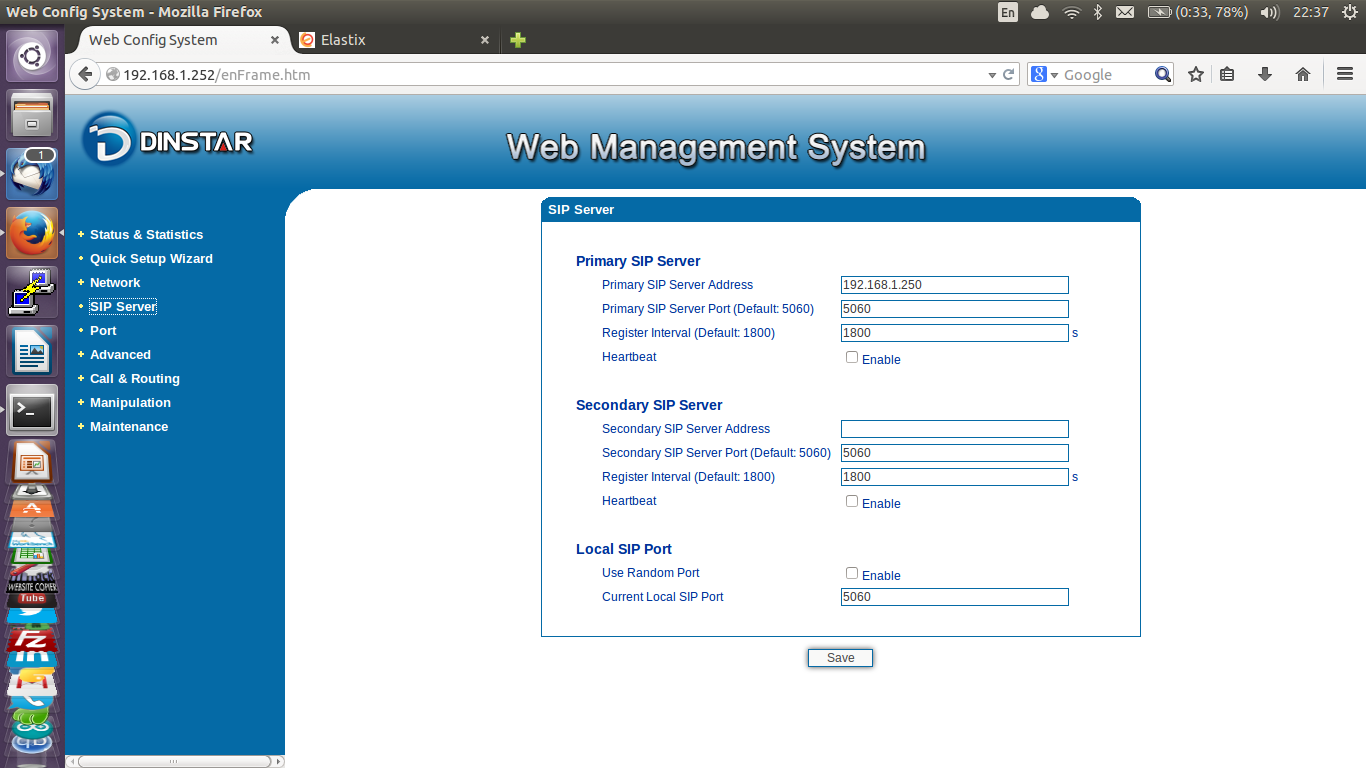Open a new tab with plus icon

point(518,40)
